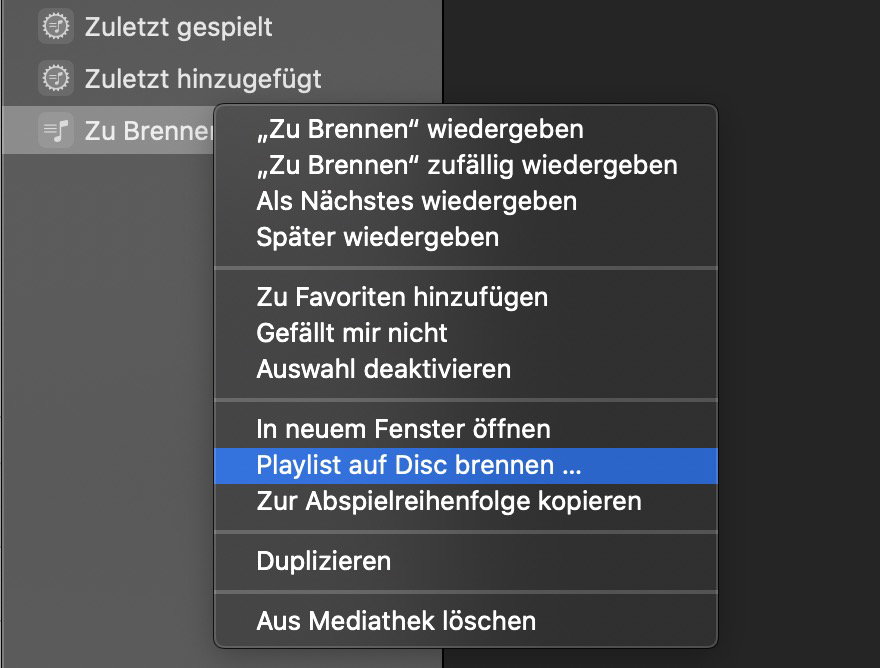Choose „Zu Brennen“ wiedergeben
The height and width of the screenshot is (668, 880).
pyautogui.click(x=420, y=128)
